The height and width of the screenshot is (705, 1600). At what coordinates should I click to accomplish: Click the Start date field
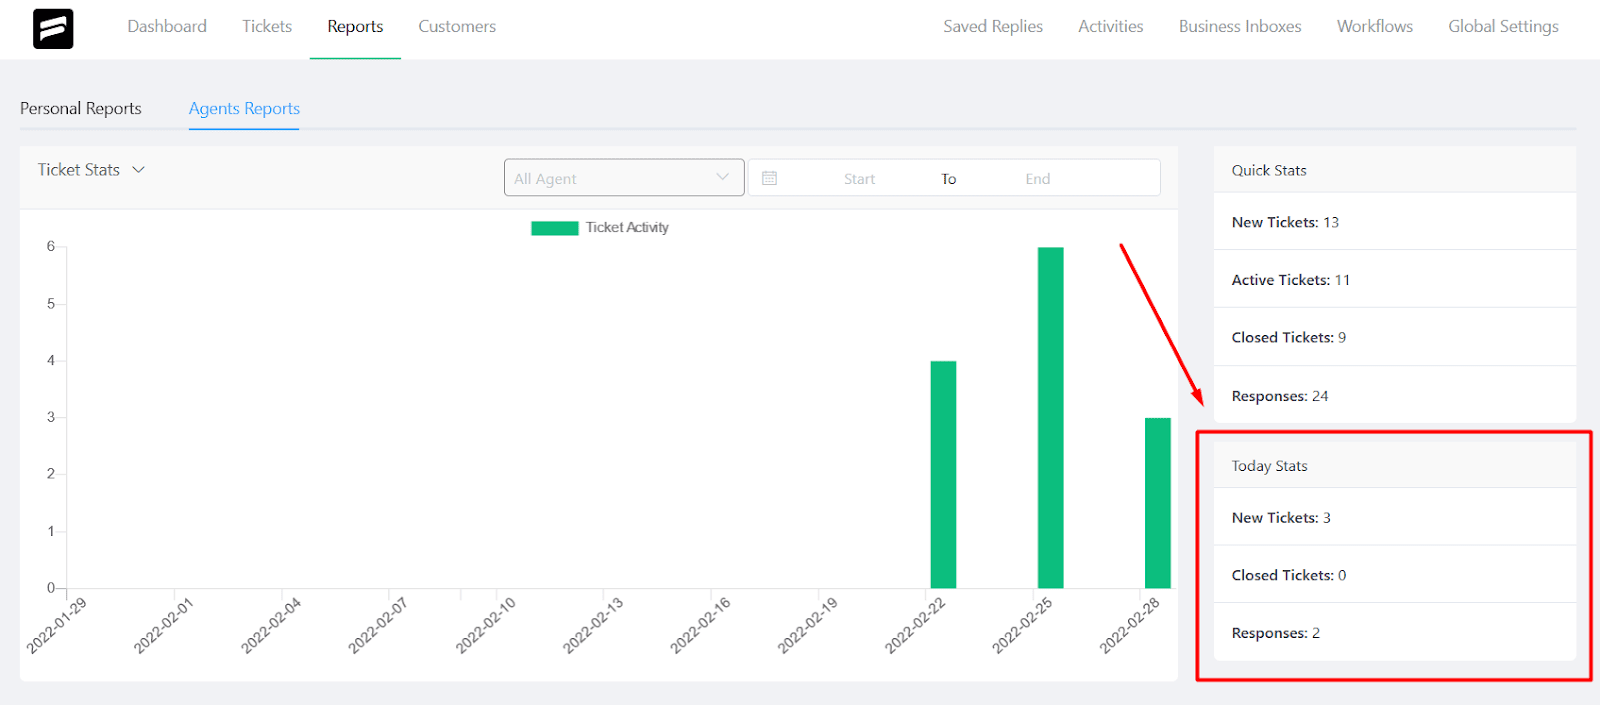click(859, 179)
